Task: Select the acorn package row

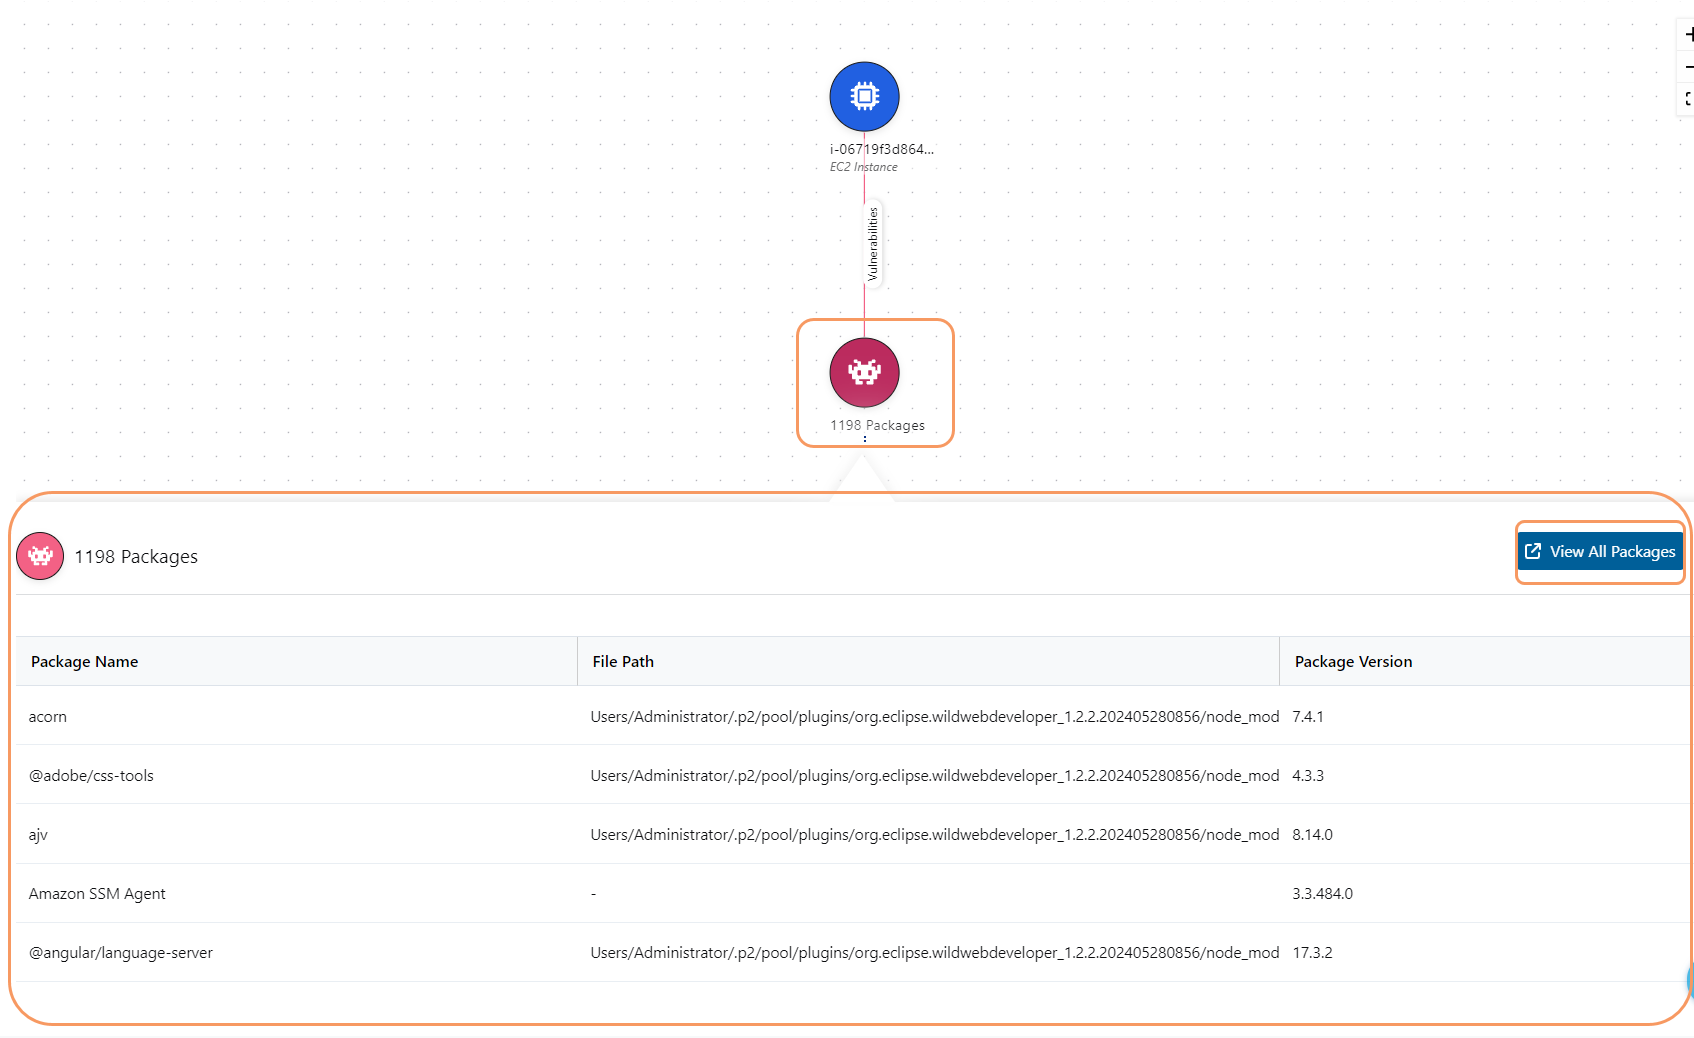Action: click(x=47, y=716)
